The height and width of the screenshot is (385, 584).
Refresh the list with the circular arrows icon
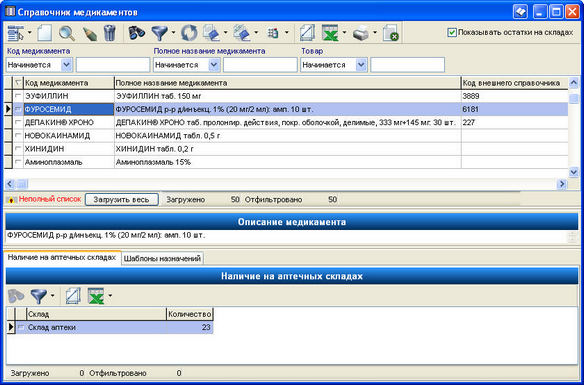click(189, 33)
